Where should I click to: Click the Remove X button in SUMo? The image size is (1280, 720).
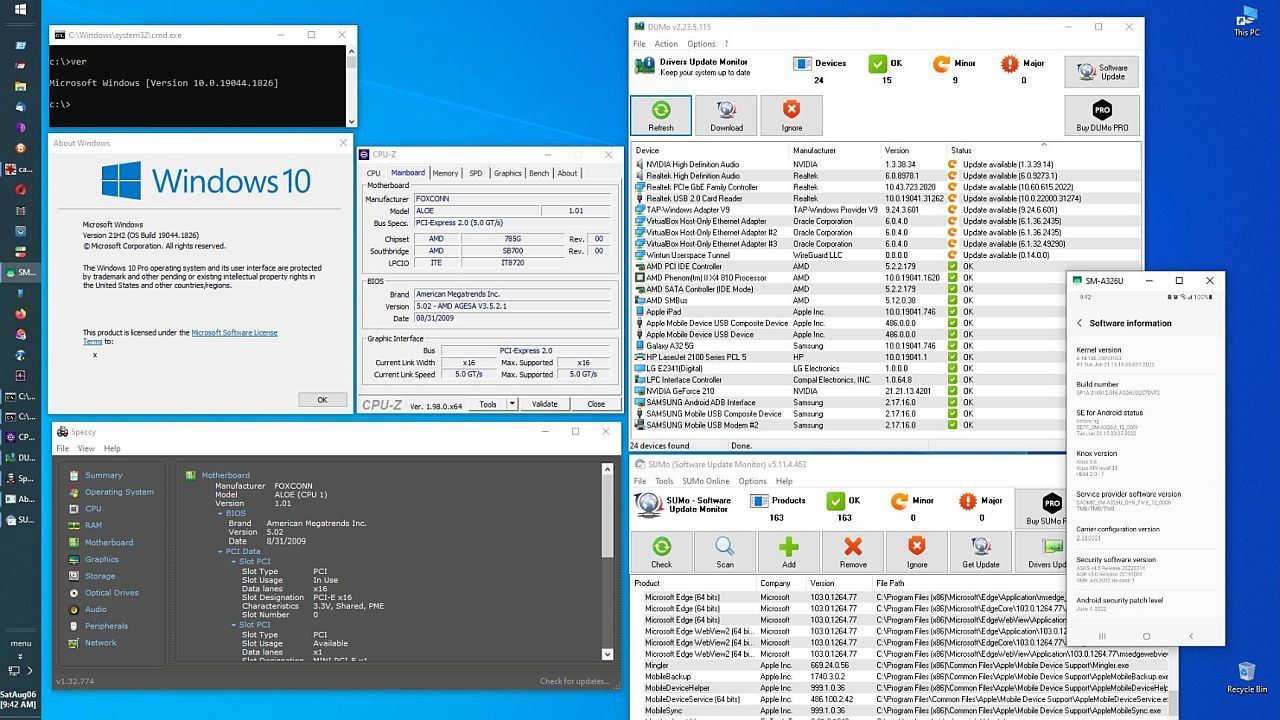pos(853,552)
